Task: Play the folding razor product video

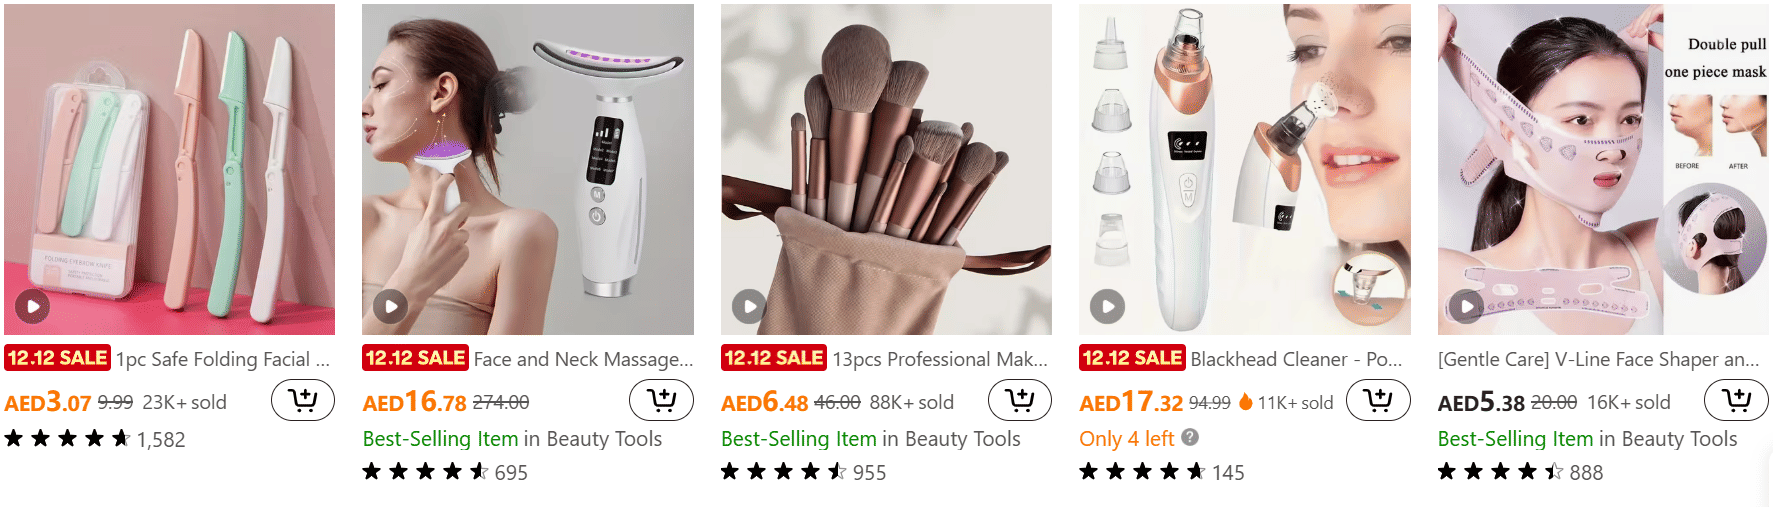Action: click(x=32, y=306)
